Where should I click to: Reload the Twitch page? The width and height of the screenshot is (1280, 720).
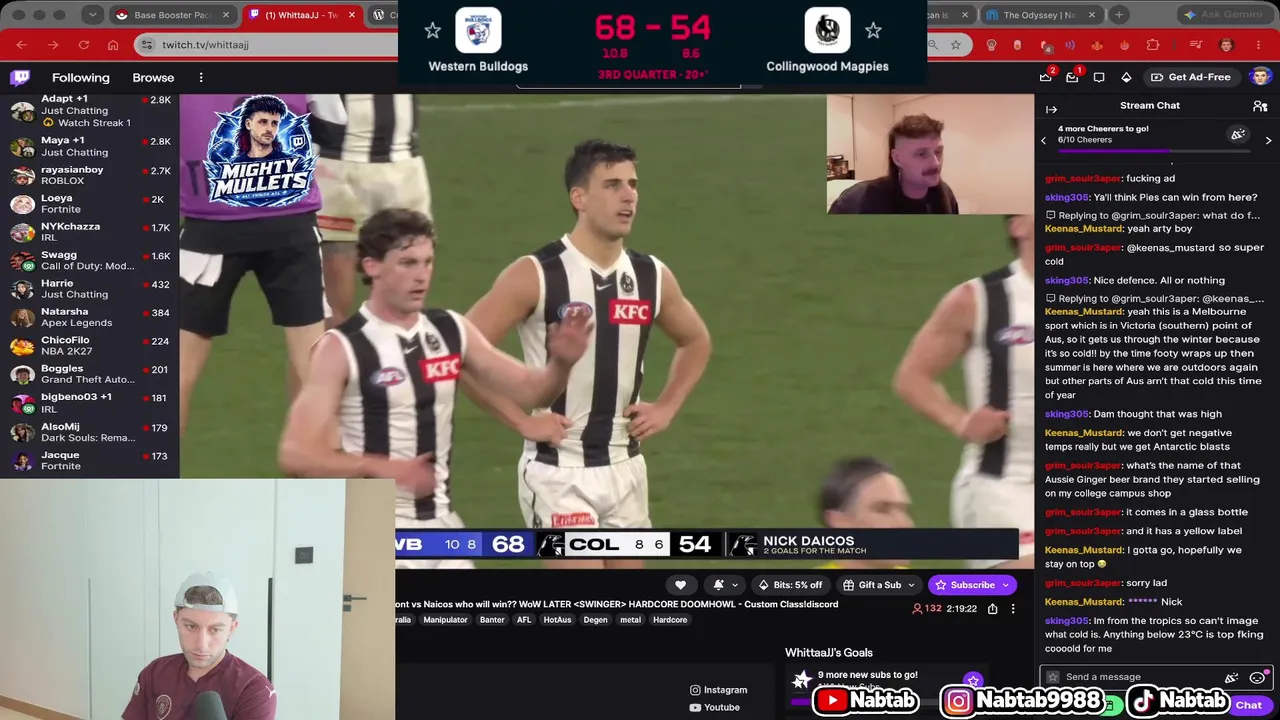pyautogui.click(x=83, y=45)
